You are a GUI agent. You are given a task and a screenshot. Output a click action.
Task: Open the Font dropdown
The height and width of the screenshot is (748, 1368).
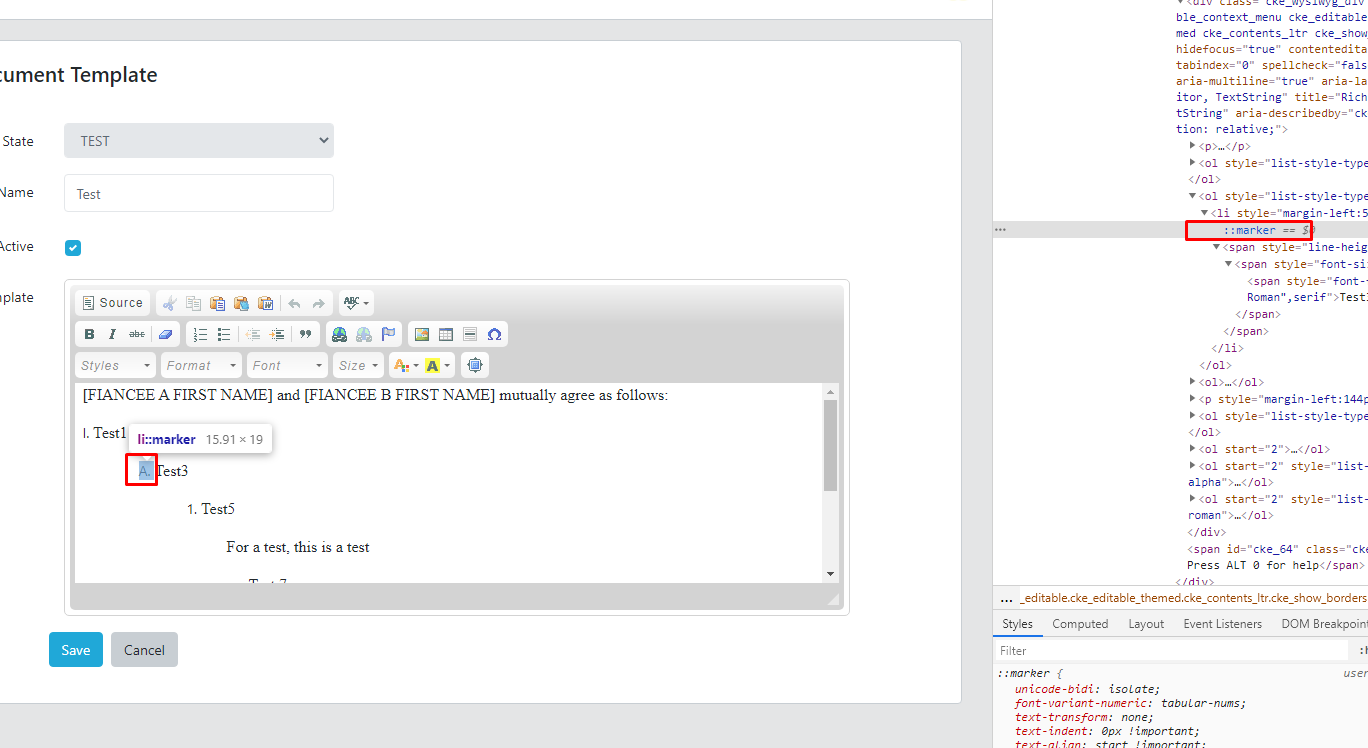tap(288, 365)
